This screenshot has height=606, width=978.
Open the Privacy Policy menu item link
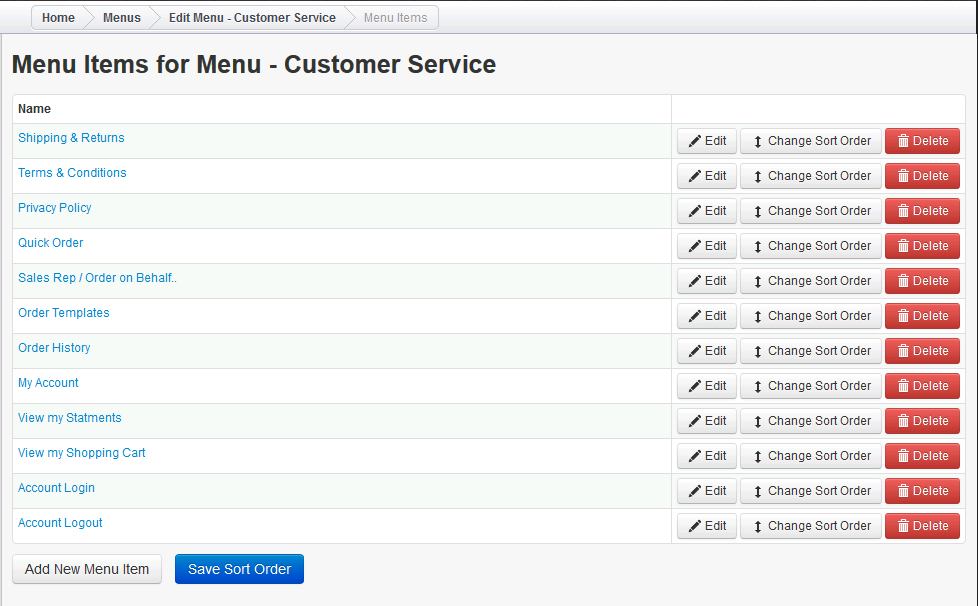tap(55, 208)
